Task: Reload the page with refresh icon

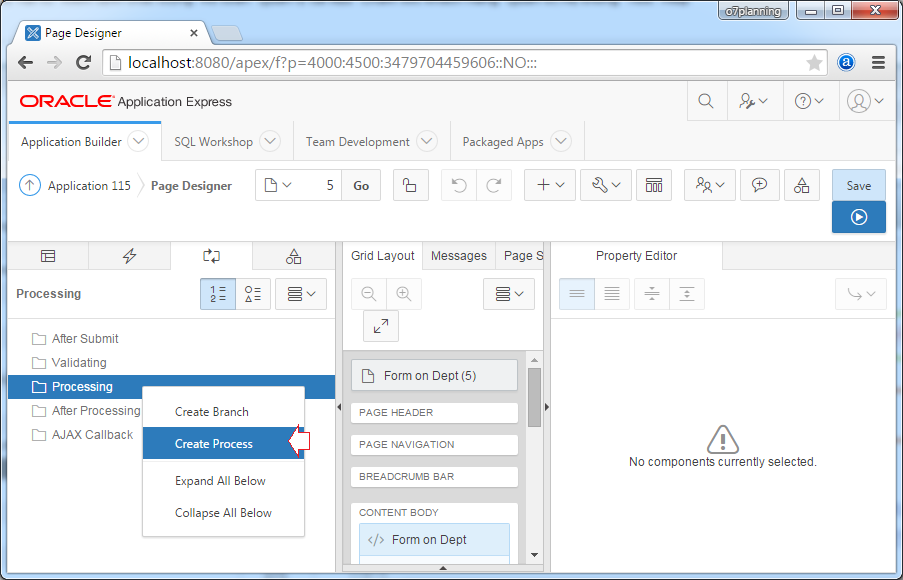Action: (84, 62)
